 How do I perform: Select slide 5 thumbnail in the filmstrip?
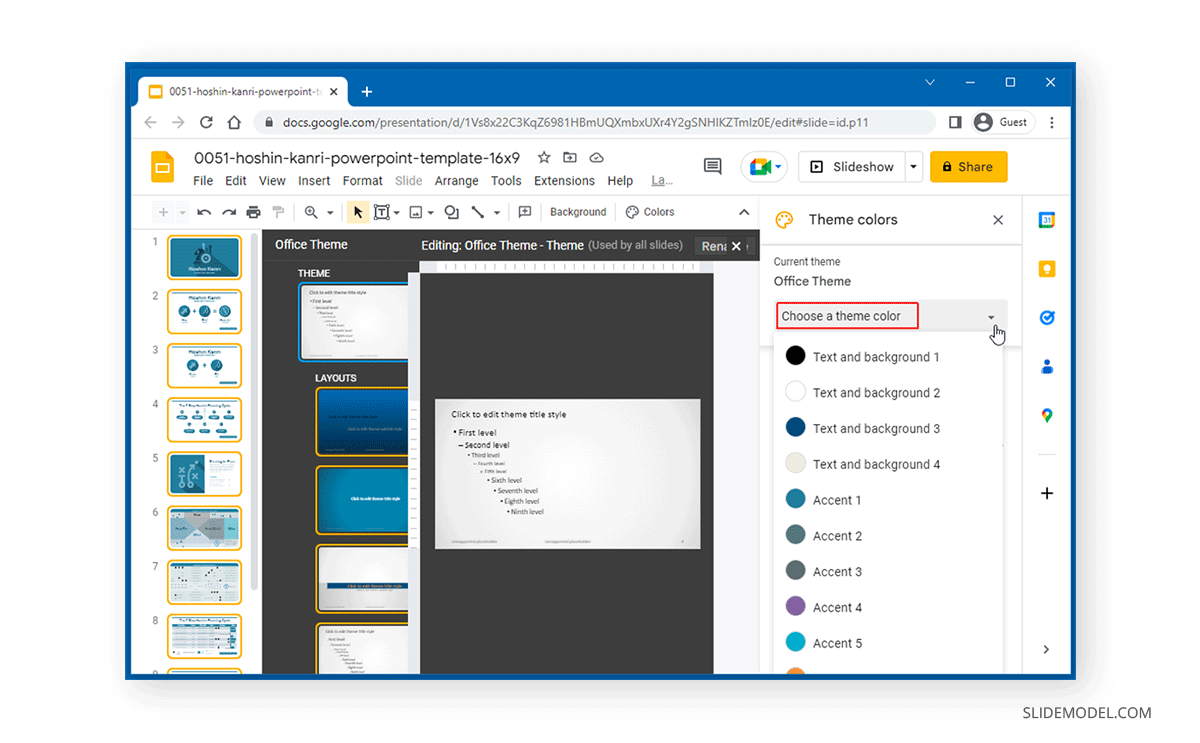[x=204, y=474]
